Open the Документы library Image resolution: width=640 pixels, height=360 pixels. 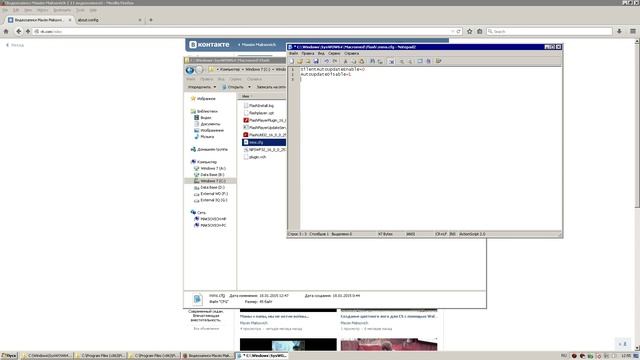[x=207, y=124]
